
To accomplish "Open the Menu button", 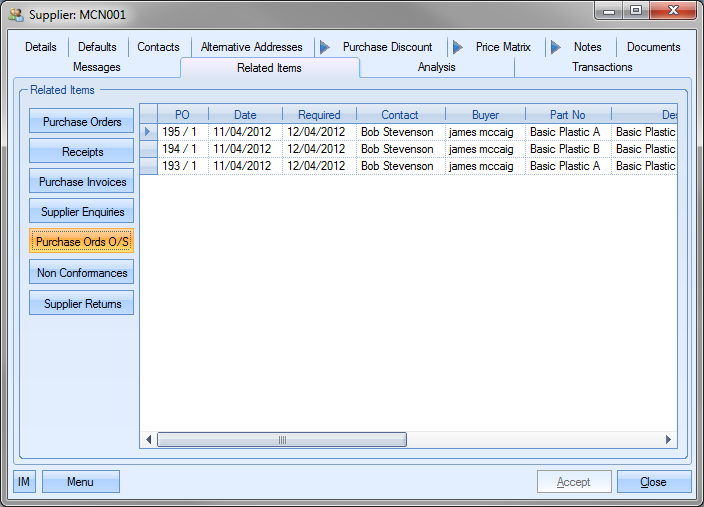I will (x=80, y=482).
